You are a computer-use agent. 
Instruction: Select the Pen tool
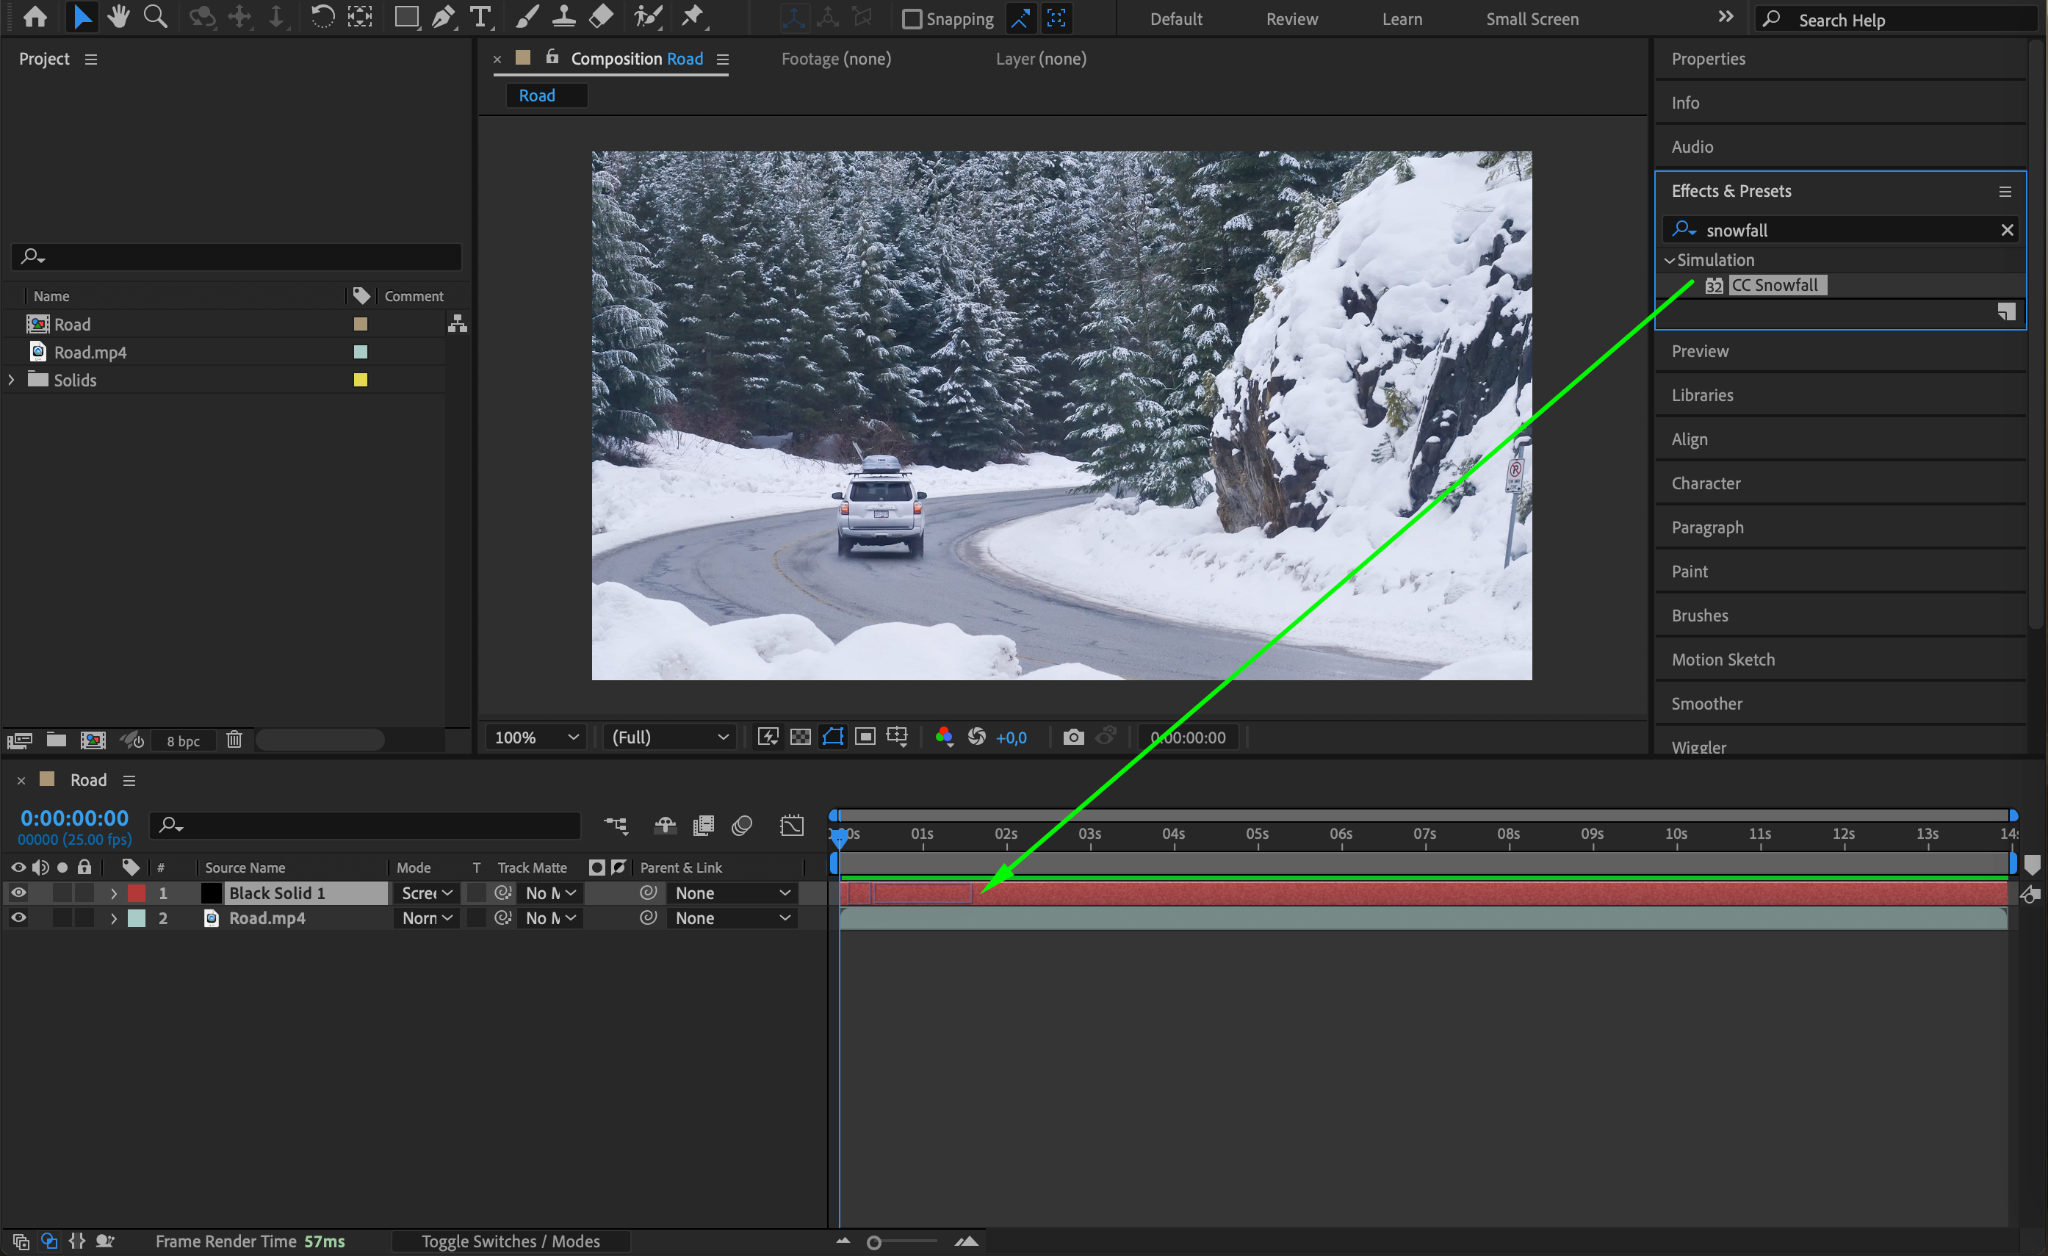[x=443, y=17]
